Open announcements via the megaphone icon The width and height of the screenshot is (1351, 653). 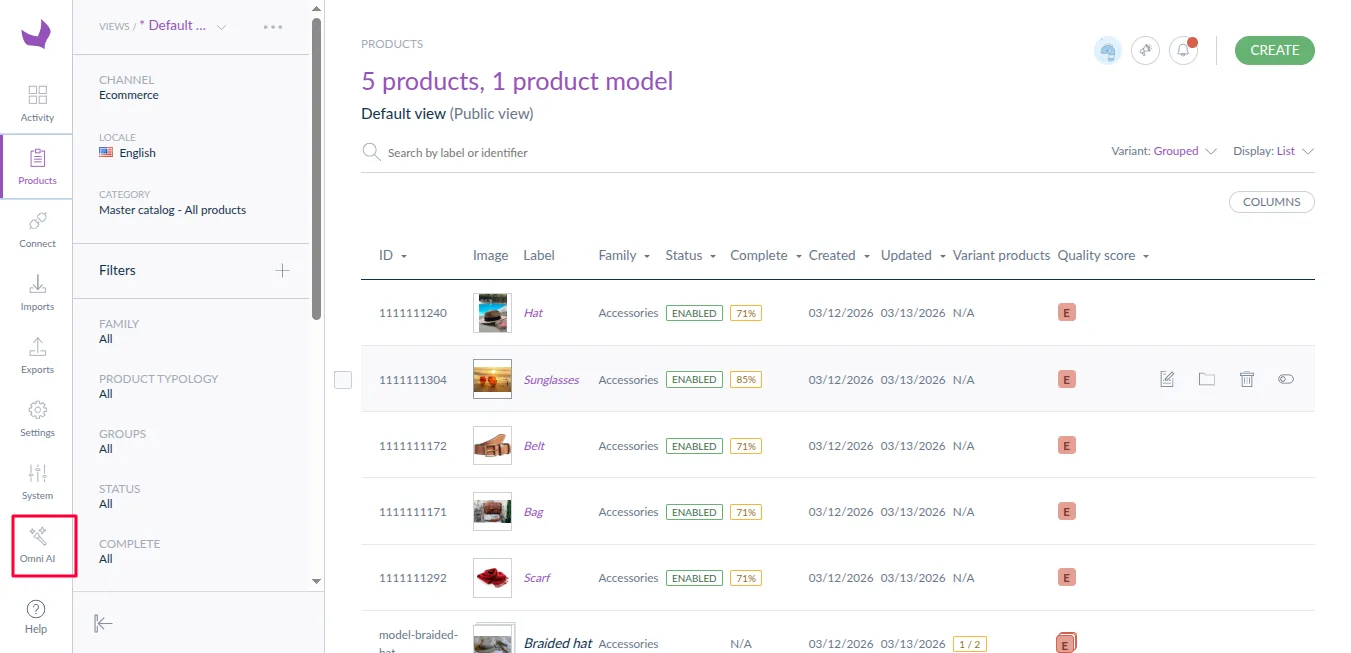point(1145,50)
